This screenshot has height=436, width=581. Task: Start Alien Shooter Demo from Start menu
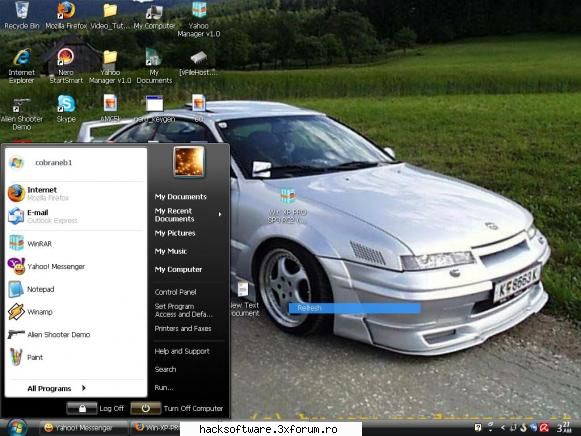[x=76, y=335]
